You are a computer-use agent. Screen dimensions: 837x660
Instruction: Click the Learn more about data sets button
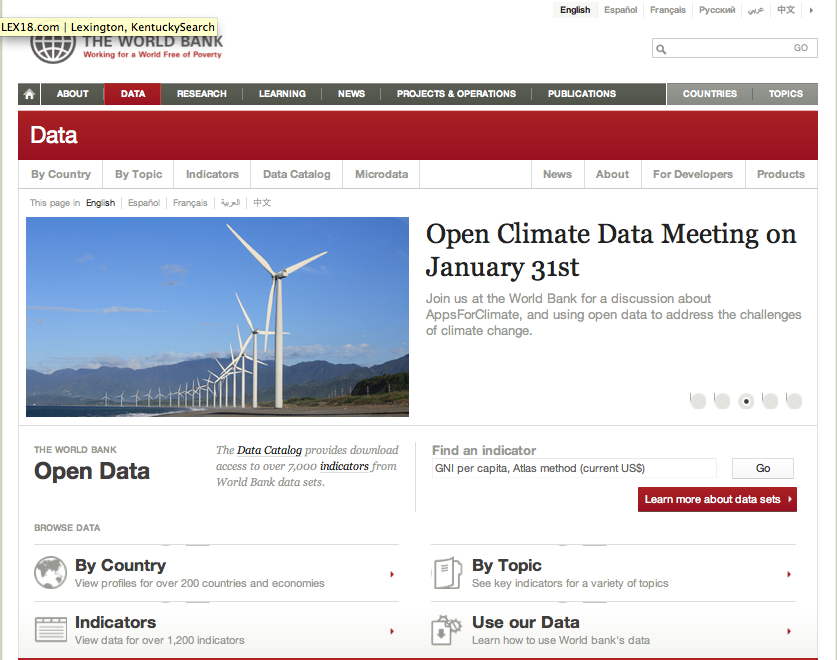pyautogui.click(x=717, y=499)
